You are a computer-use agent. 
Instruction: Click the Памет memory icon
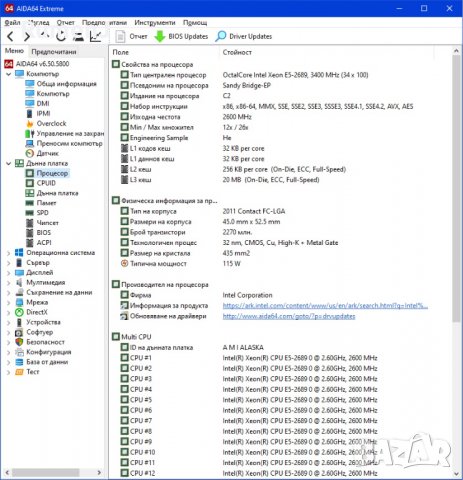click(30, 203)
